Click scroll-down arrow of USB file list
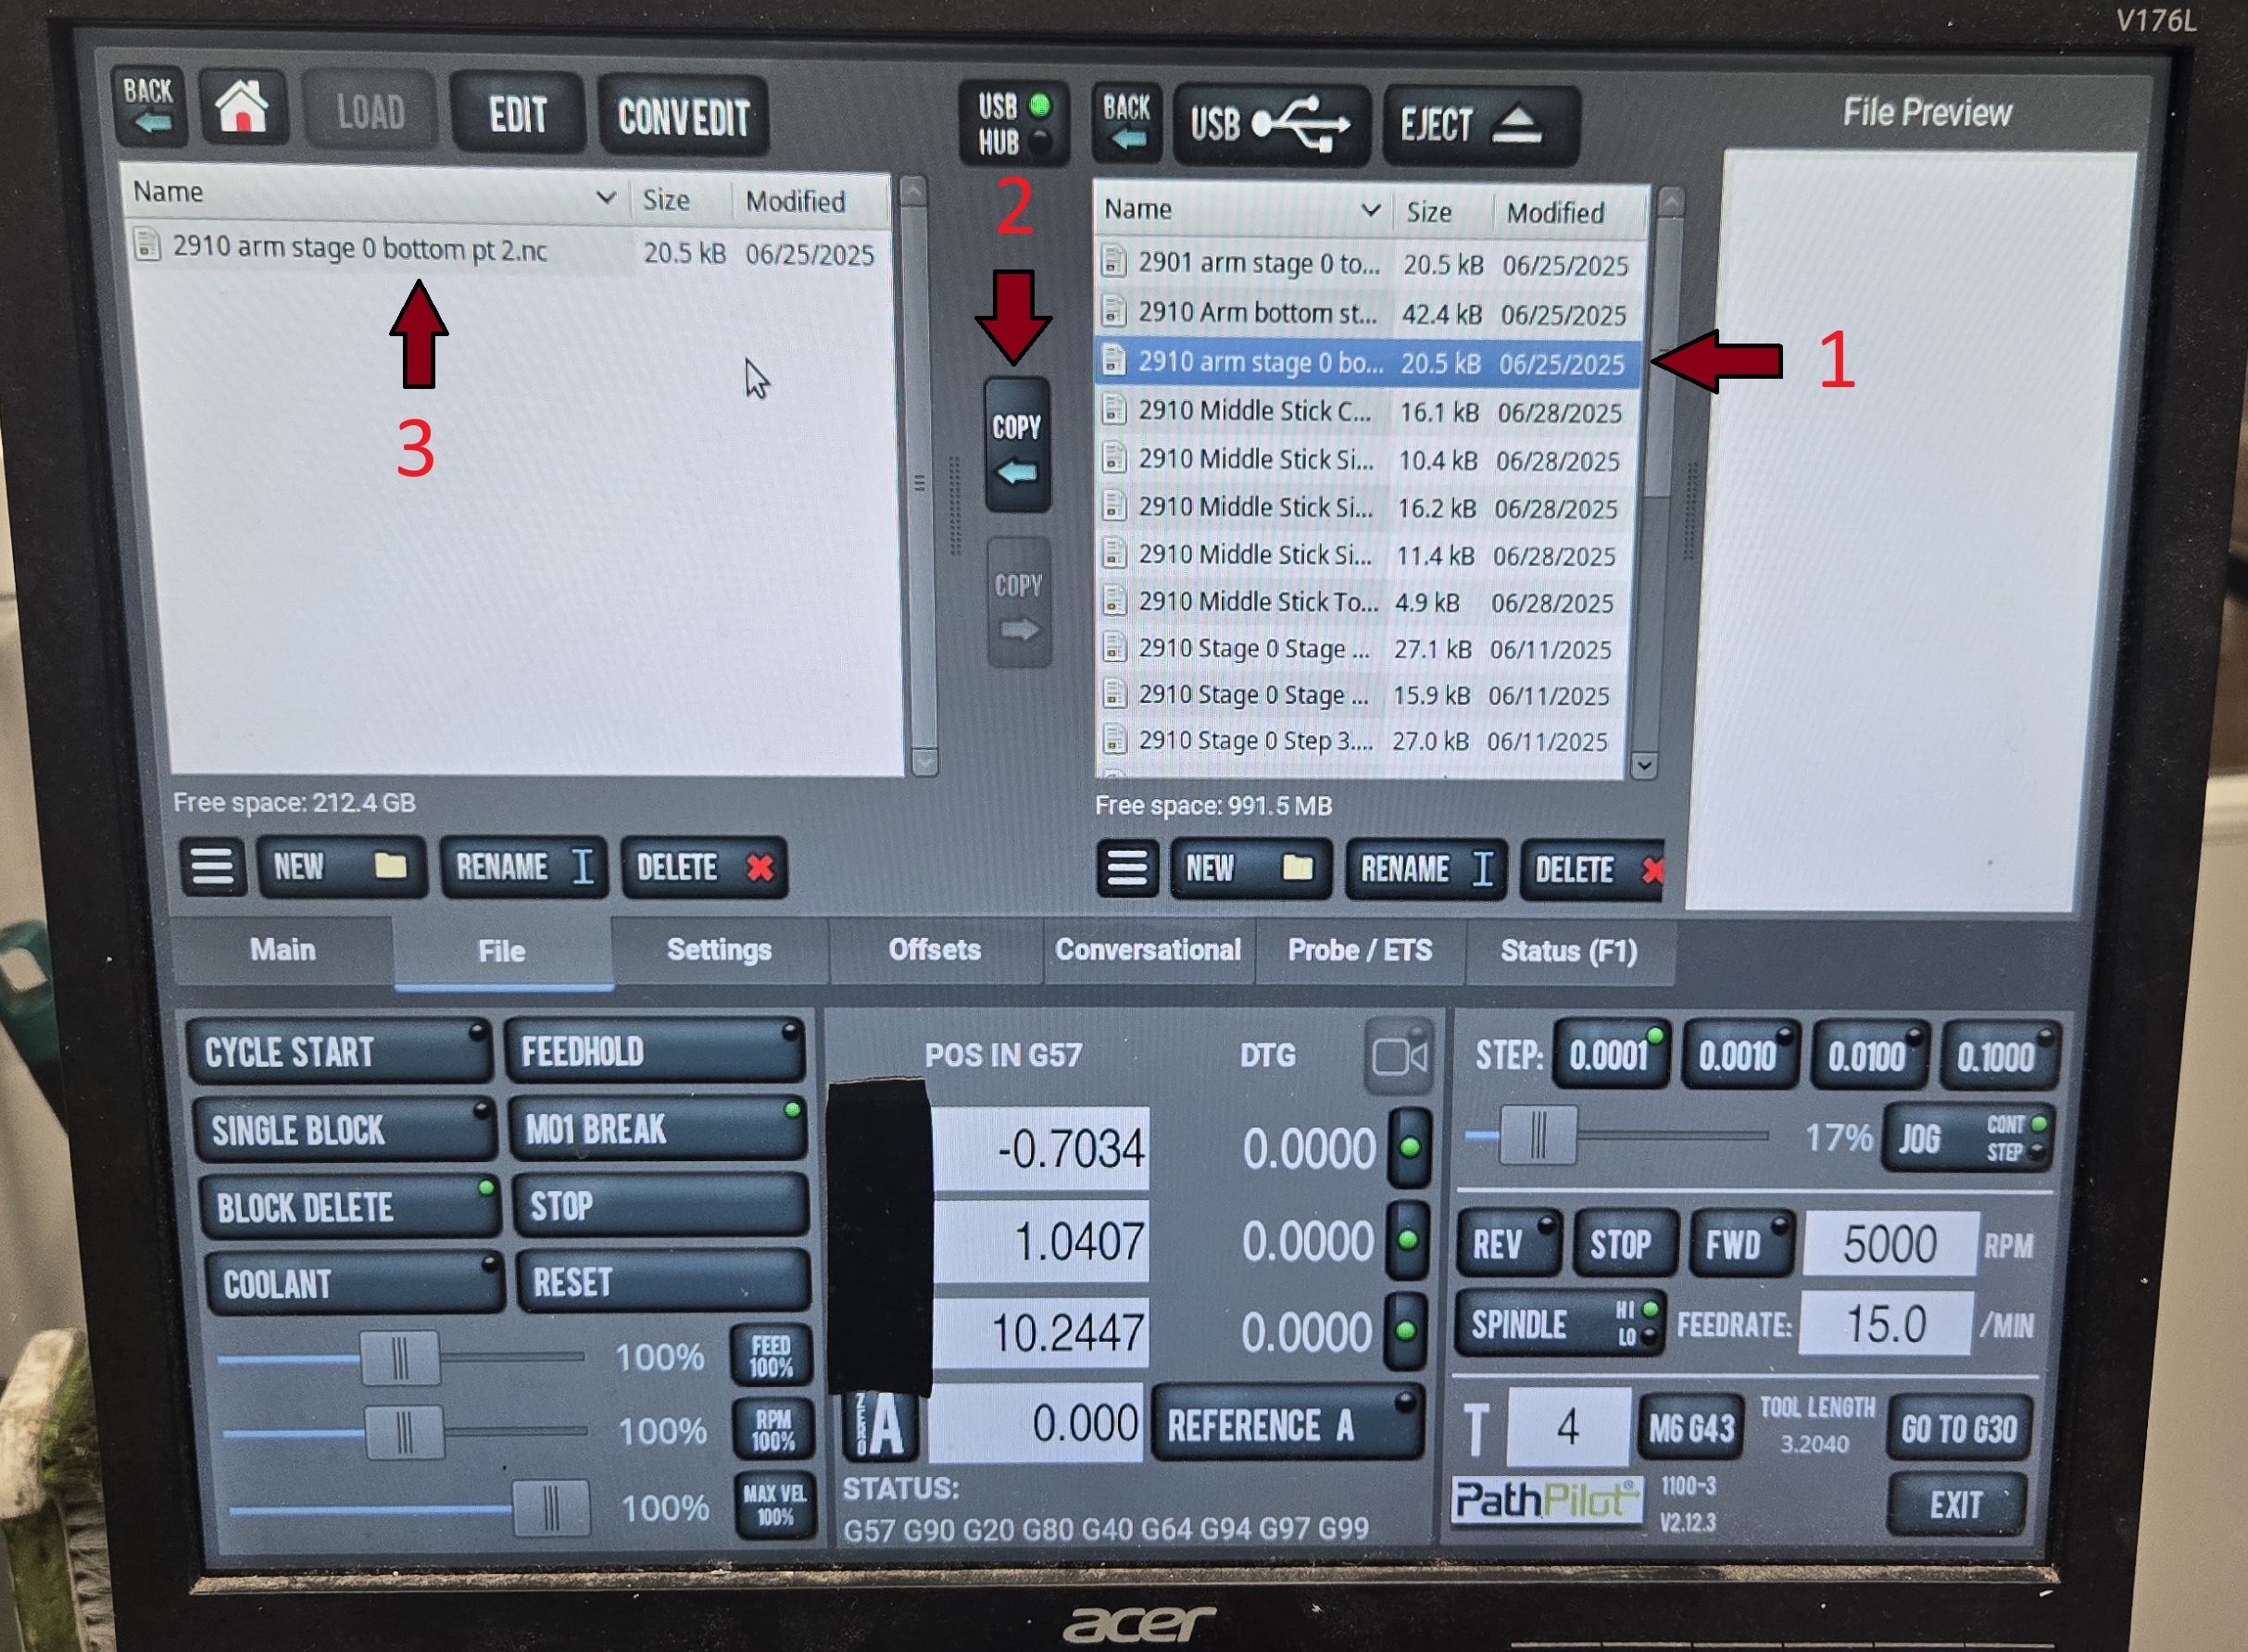This screenshot has height=1652, width=2248. pos(1643,766)
